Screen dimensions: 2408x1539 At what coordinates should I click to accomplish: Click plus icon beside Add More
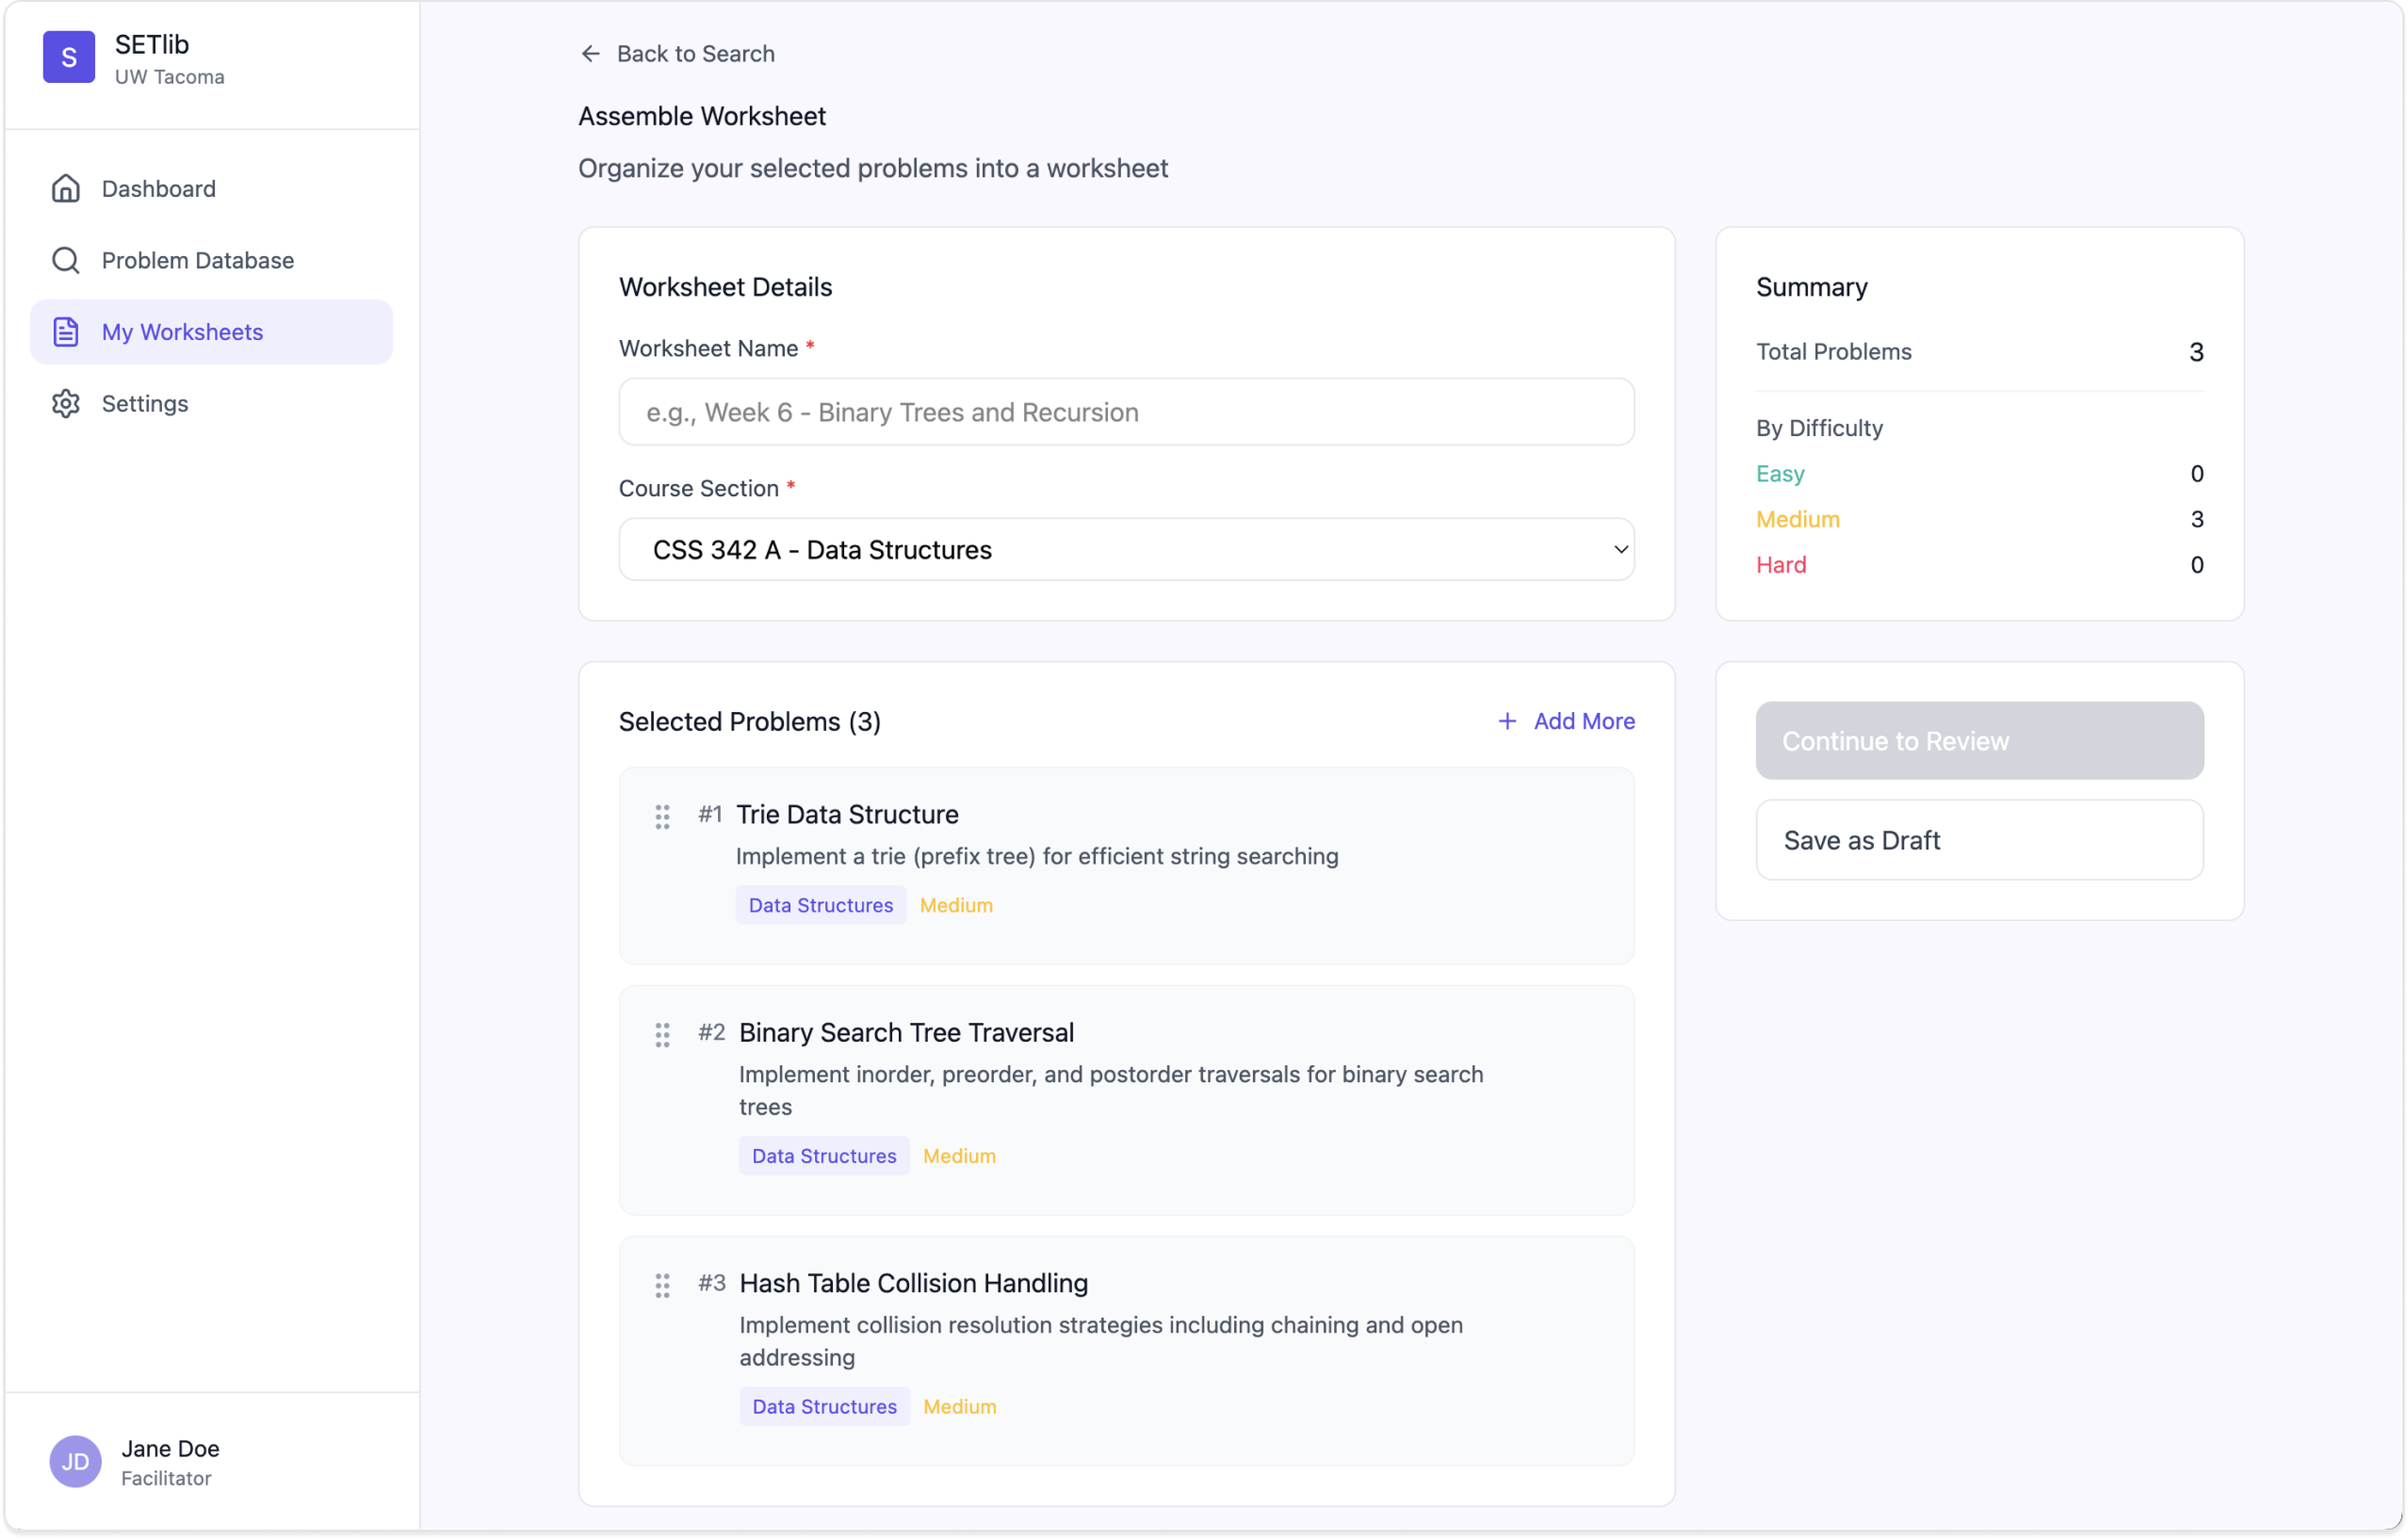tap(1506, 721)
